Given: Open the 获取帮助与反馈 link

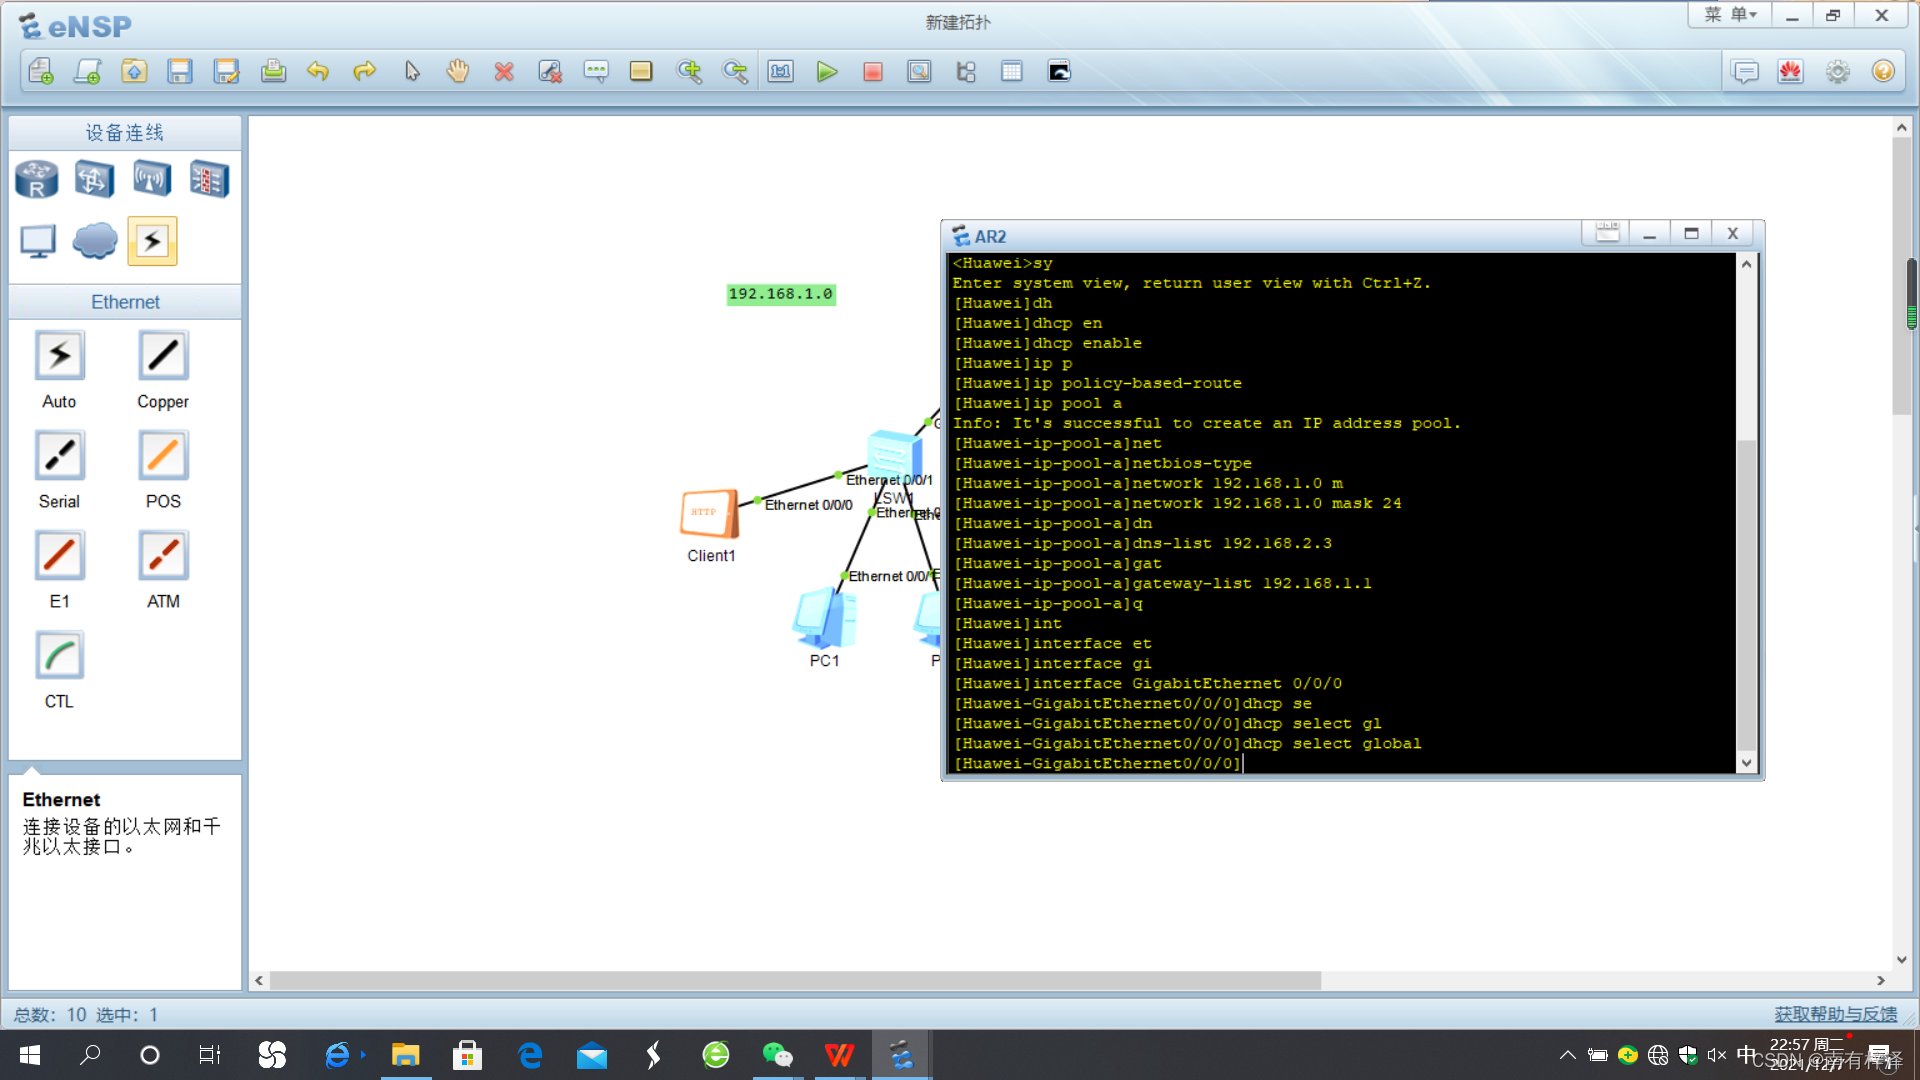Looking at the screenshot, I should 1835,1014.
